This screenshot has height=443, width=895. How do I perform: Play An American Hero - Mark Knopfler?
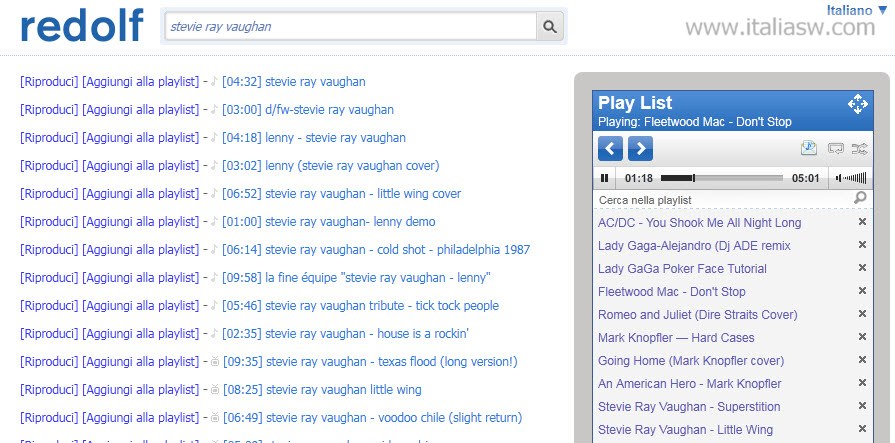(690, 384)
